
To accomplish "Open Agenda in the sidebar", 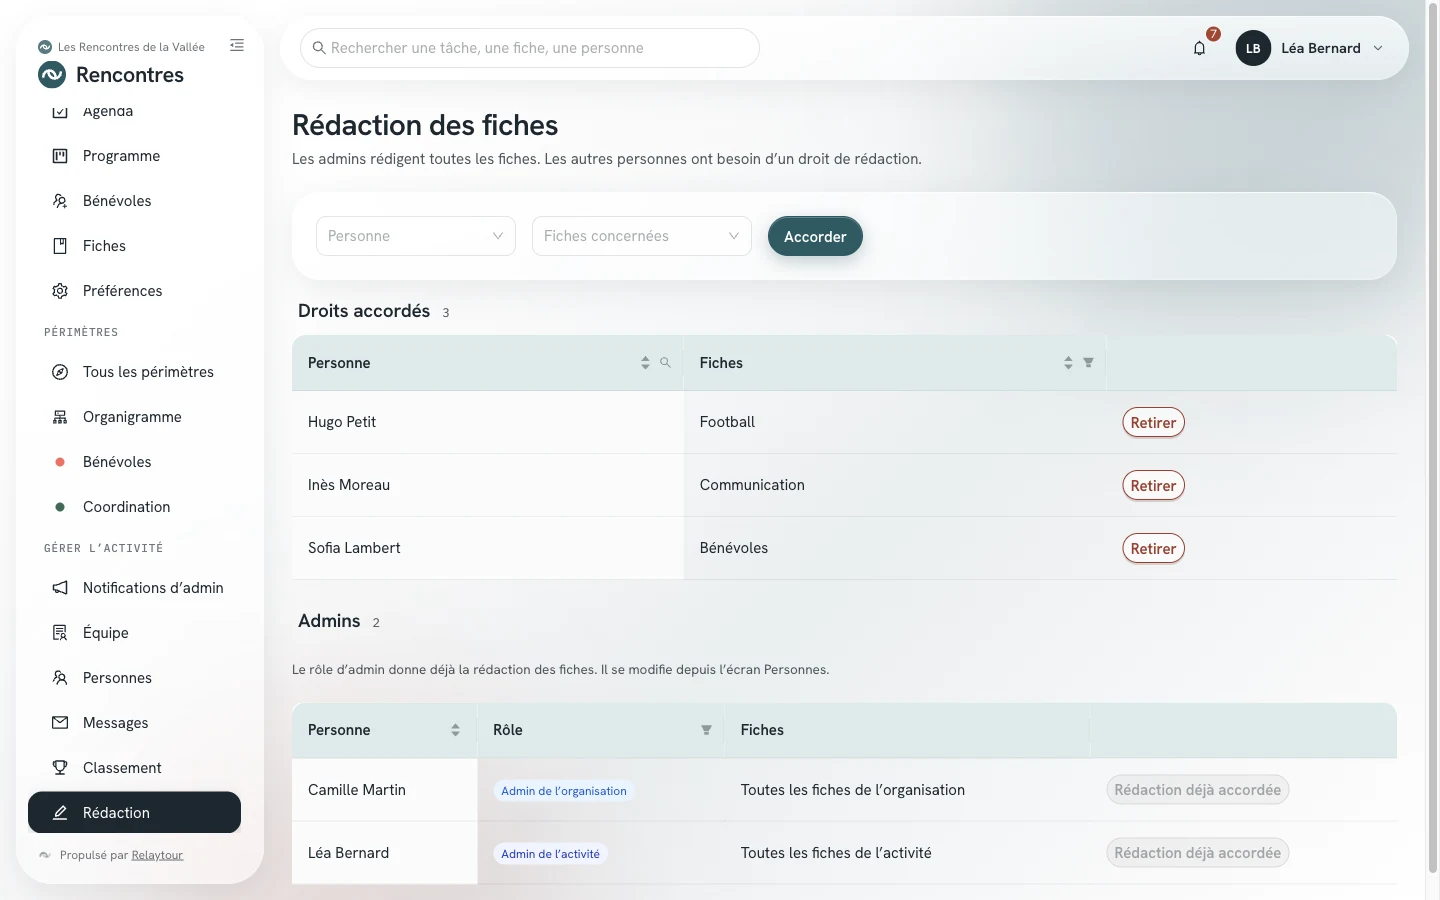I will coord(134,111).
